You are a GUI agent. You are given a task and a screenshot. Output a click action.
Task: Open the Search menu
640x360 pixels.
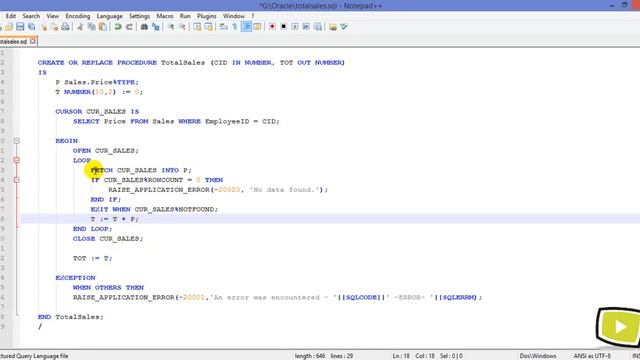(31, 16)
